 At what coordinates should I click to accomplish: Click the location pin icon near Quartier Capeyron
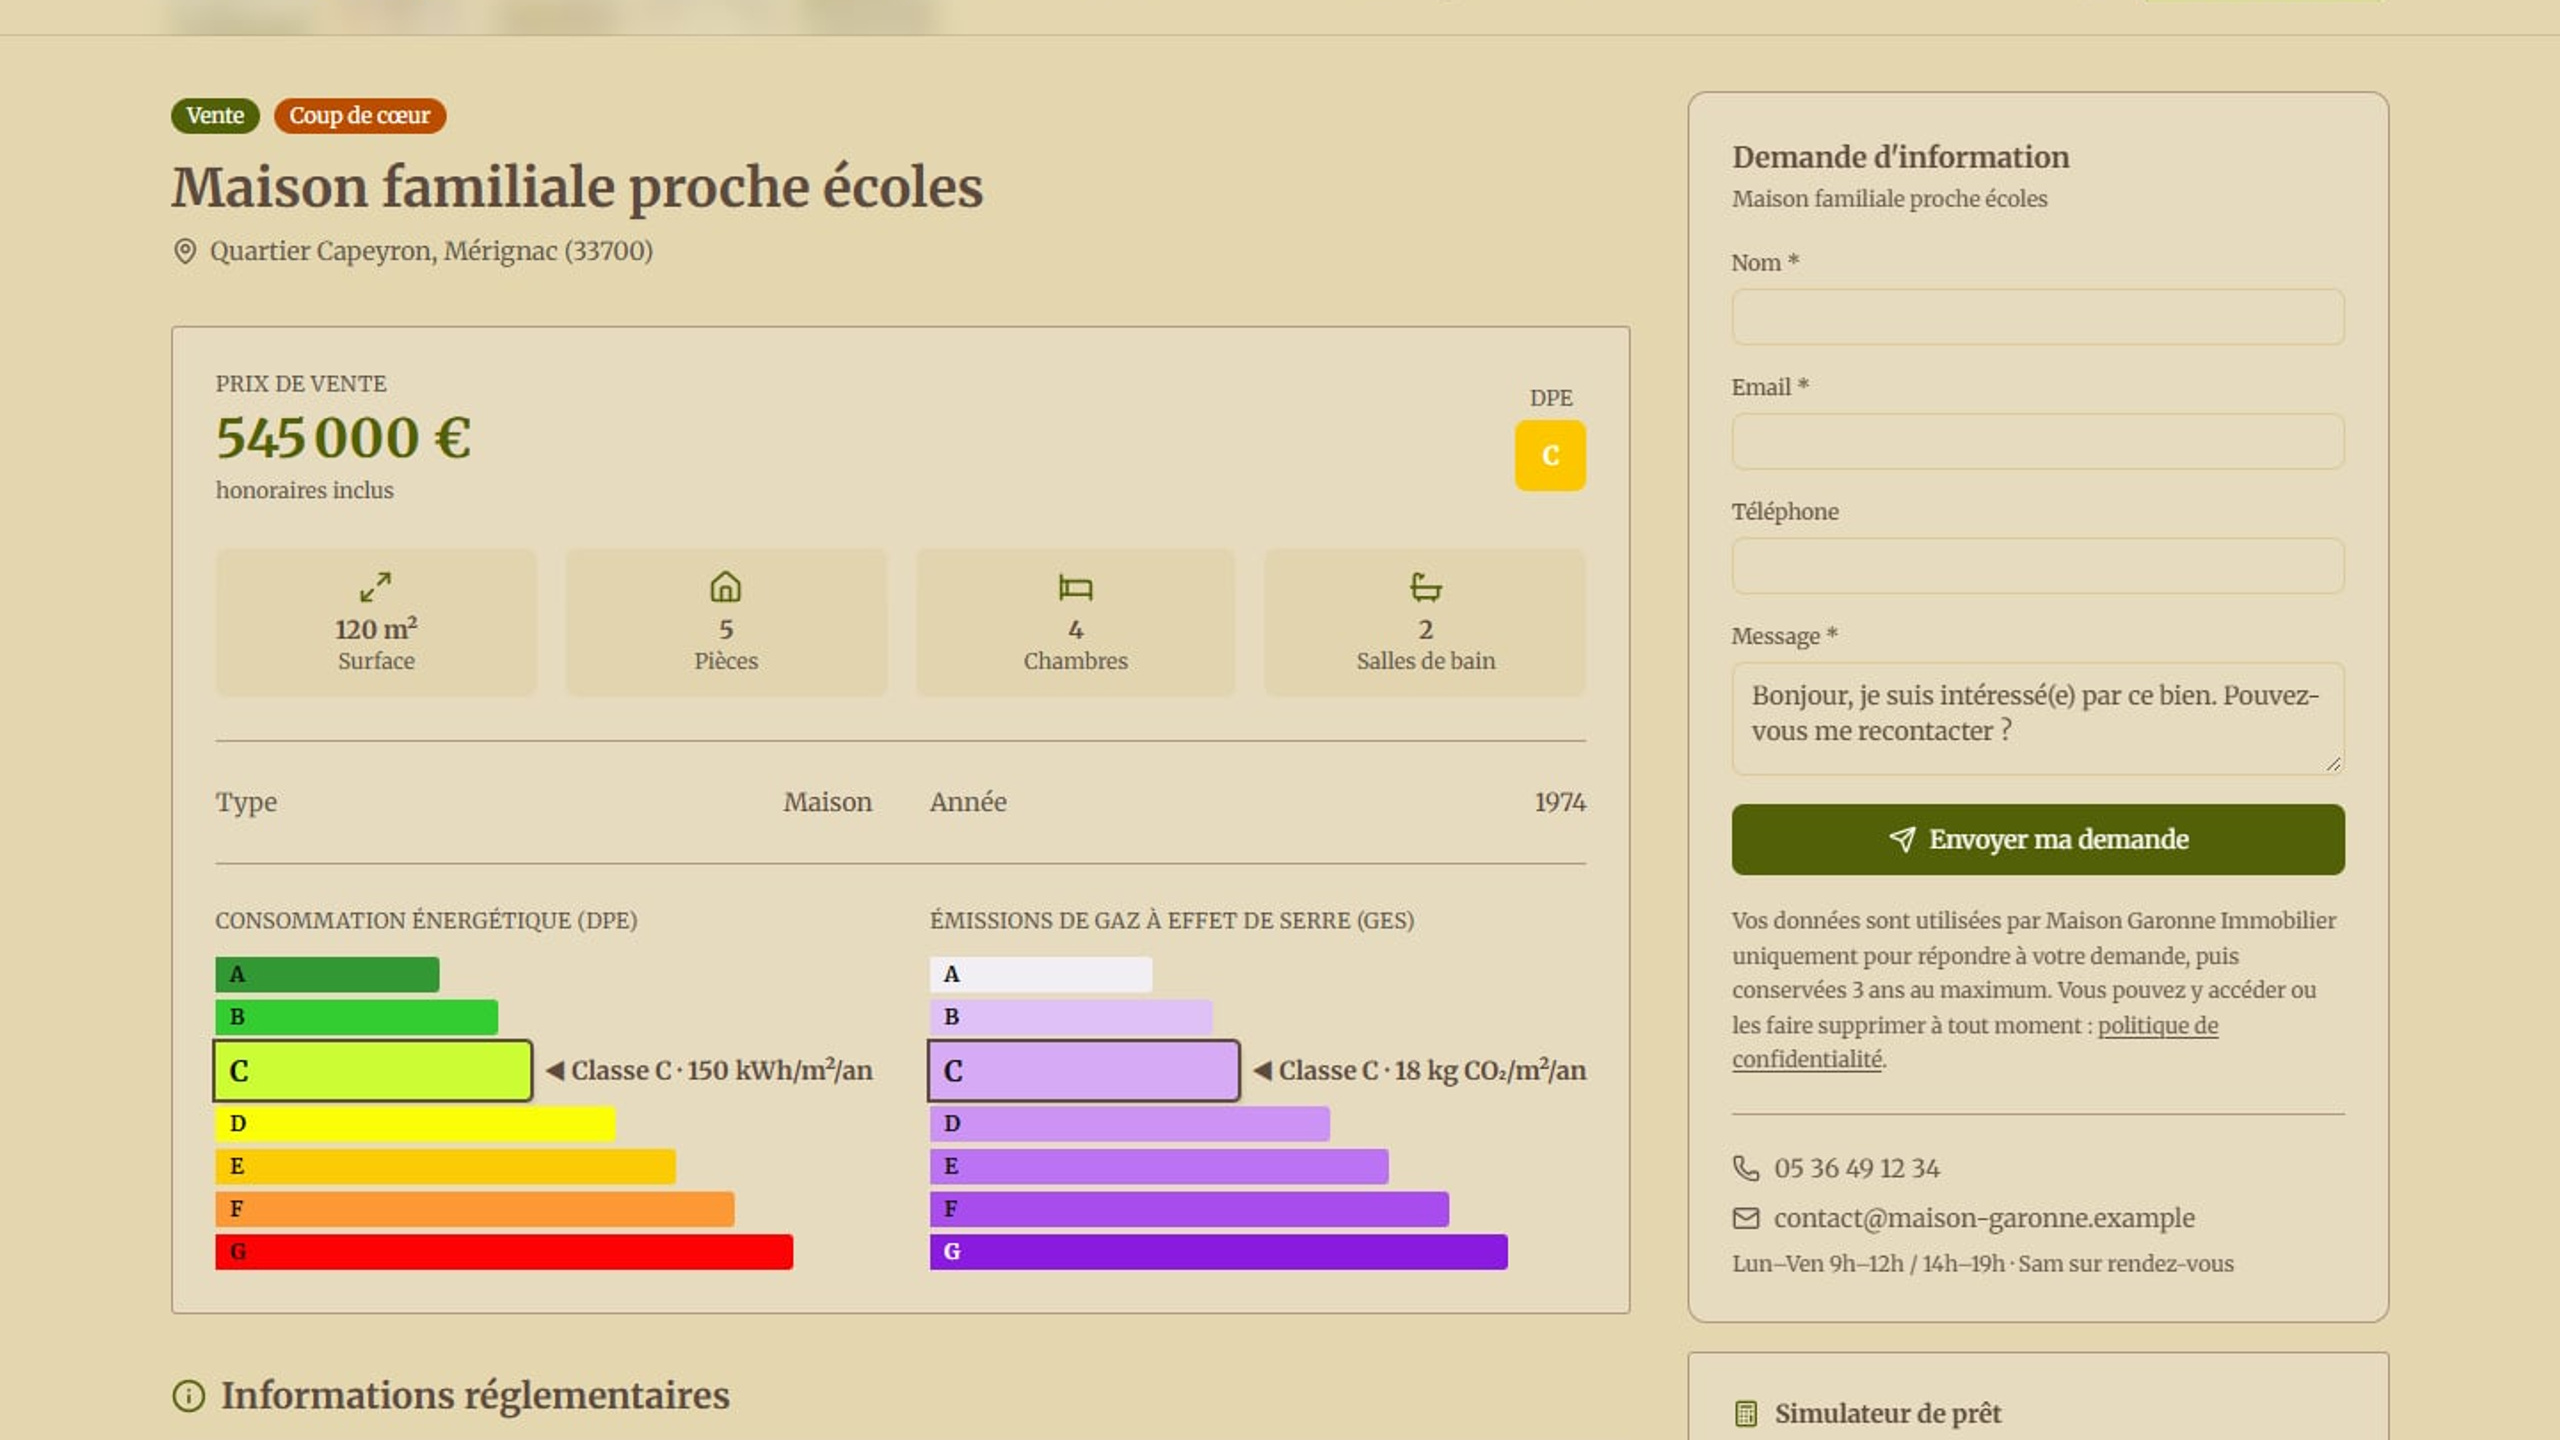click(185, 251)
